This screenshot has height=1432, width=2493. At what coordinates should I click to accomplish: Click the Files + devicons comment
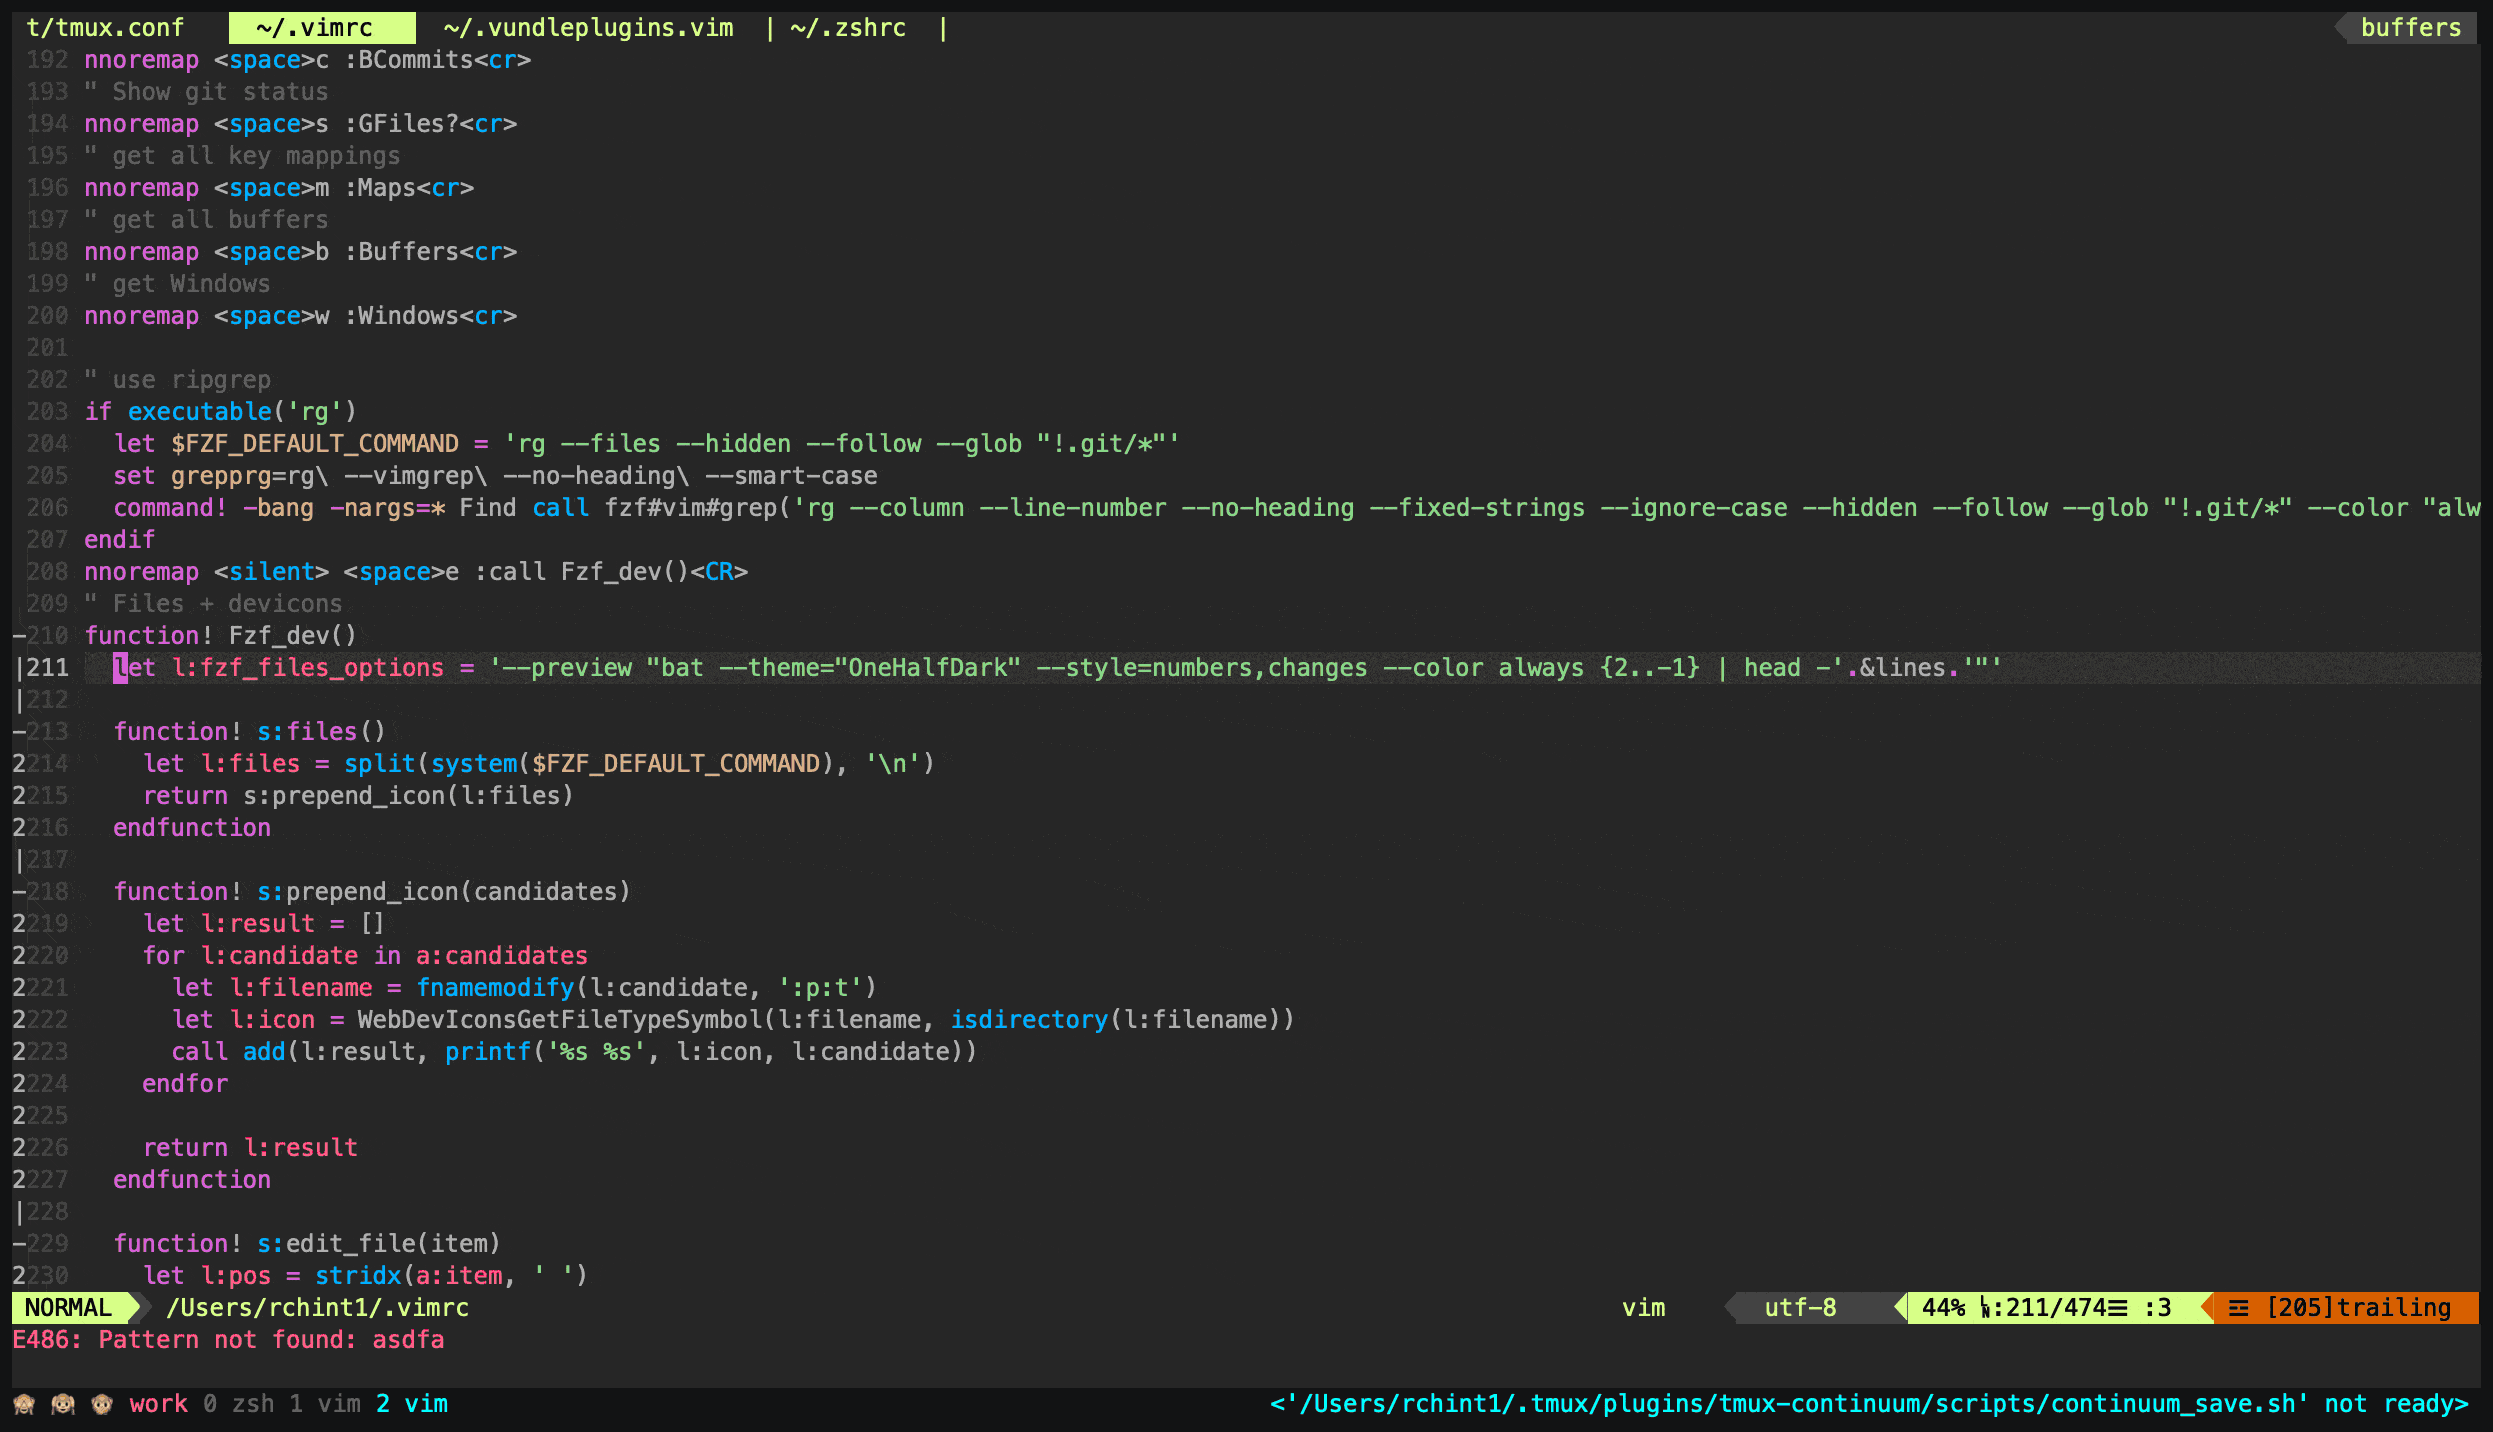(x=213, y=604)
